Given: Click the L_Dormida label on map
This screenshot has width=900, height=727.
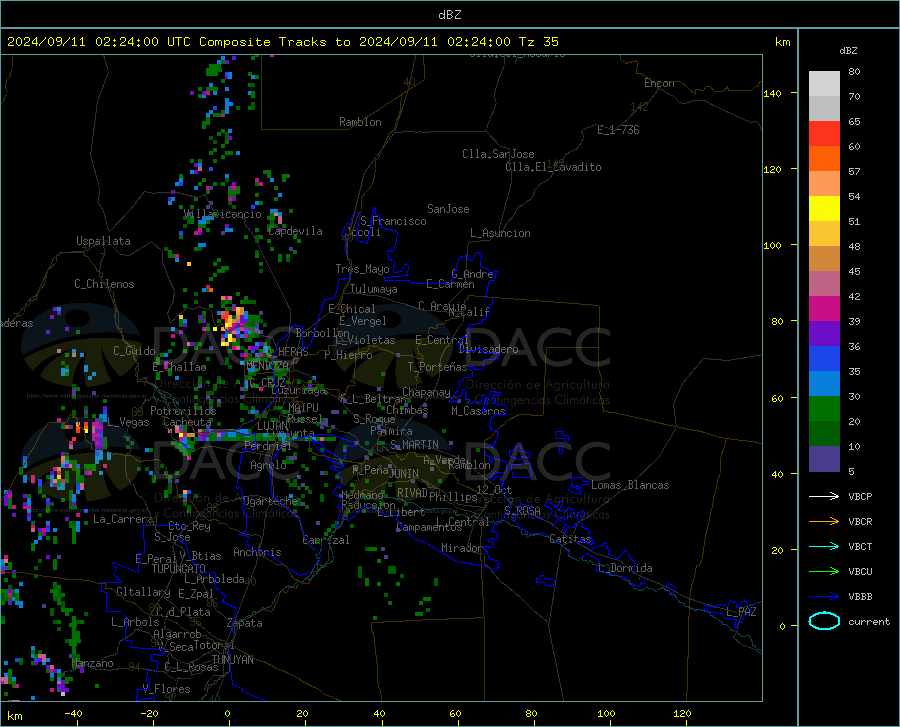Looking at the screenshot, I should pyautogui.click(x=625, y=568).
